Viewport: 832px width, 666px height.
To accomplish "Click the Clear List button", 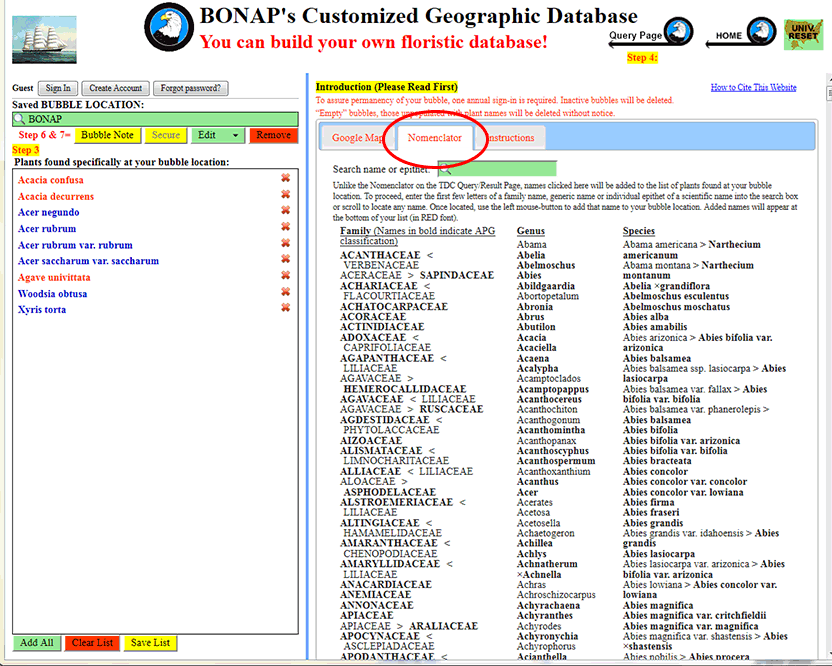I will point(92,643).
